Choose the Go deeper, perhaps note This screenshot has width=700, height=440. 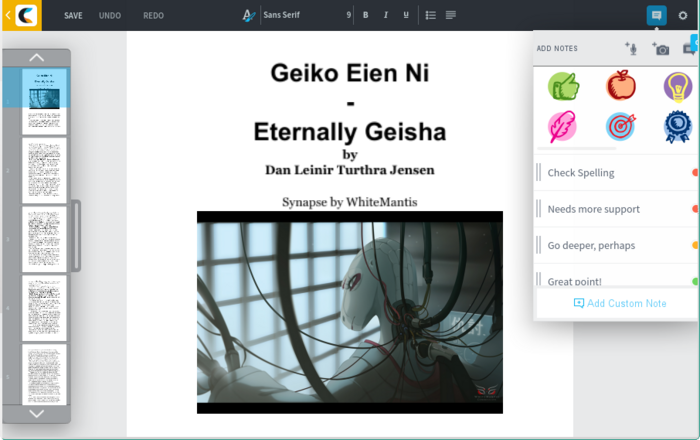point(617,245)
